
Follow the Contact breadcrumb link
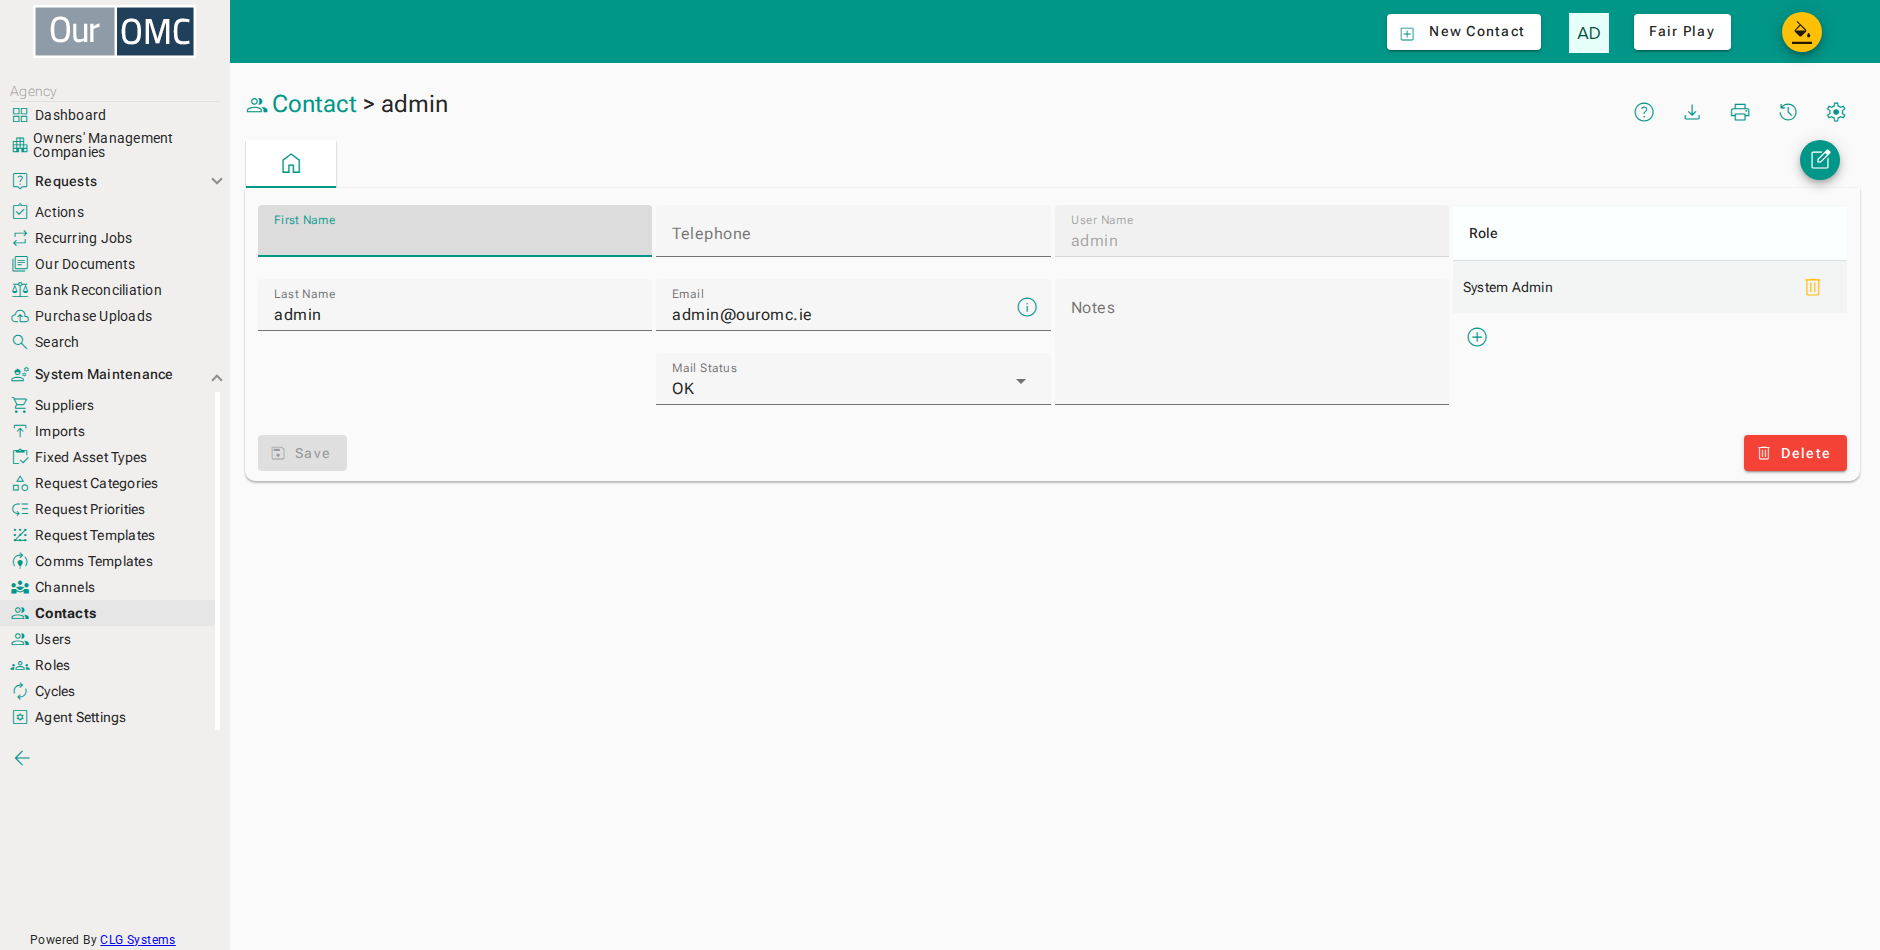point(314,104)
